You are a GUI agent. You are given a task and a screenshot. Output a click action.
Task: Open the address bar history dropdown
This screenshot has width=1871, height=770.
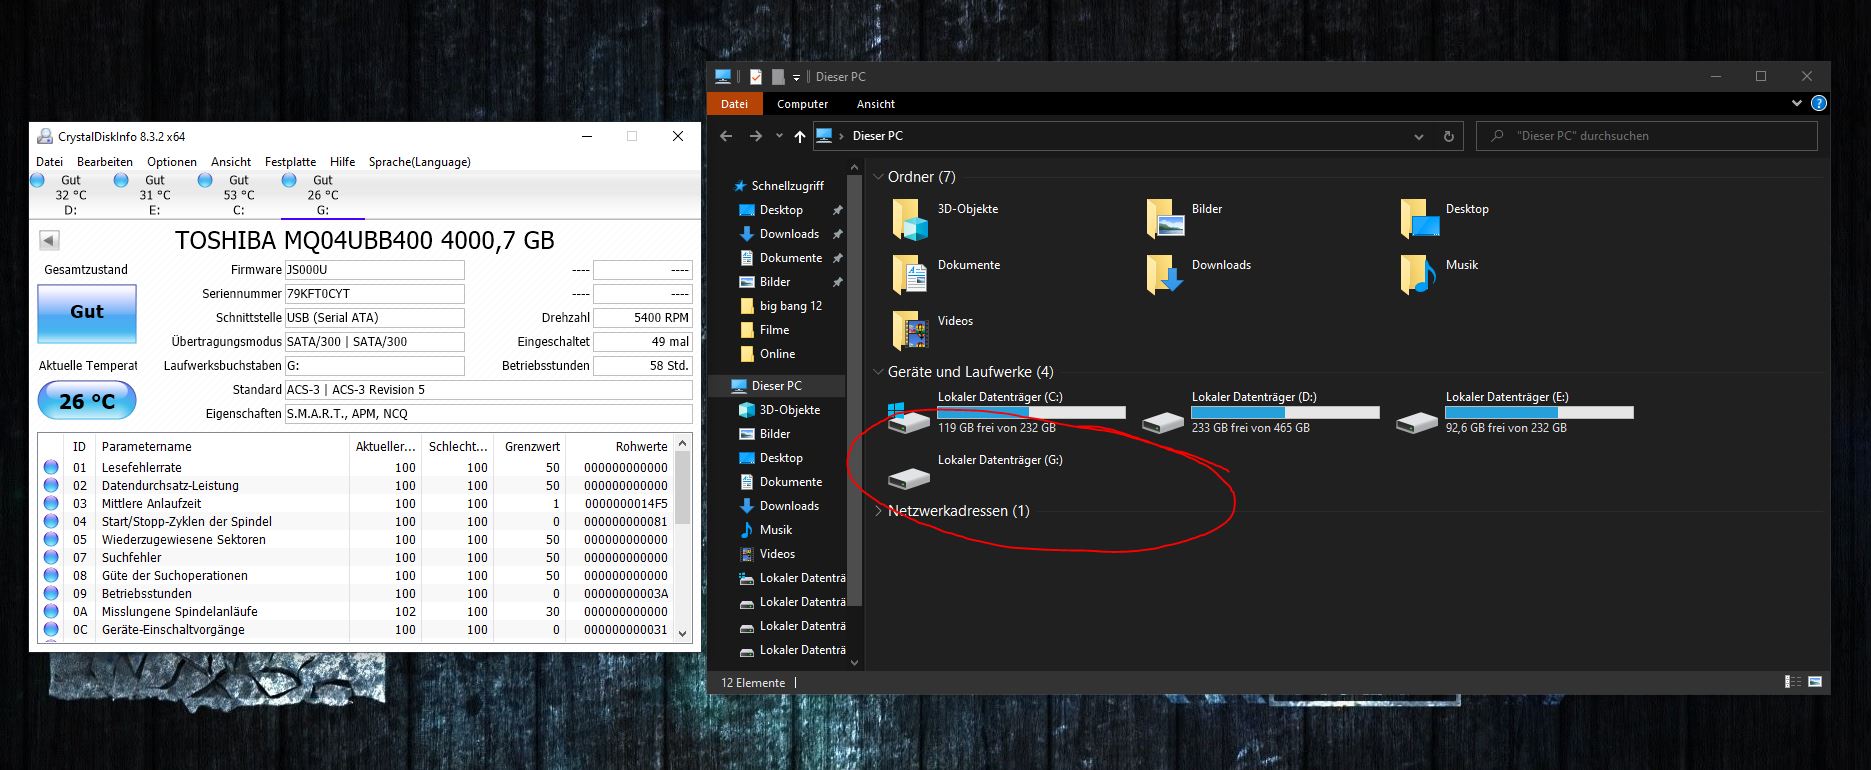click(1419, 137)
